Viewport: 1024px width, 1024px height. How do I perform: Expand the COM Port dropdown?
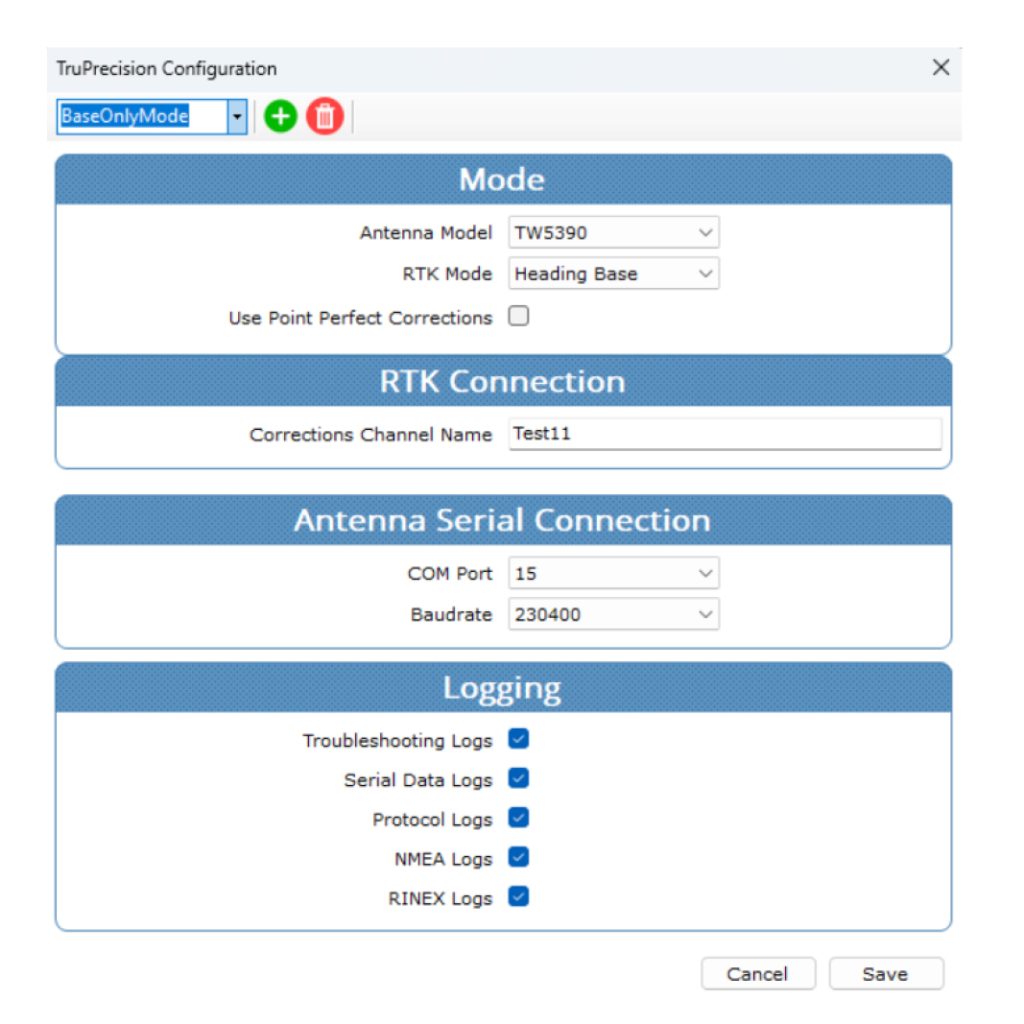point(613,574)
